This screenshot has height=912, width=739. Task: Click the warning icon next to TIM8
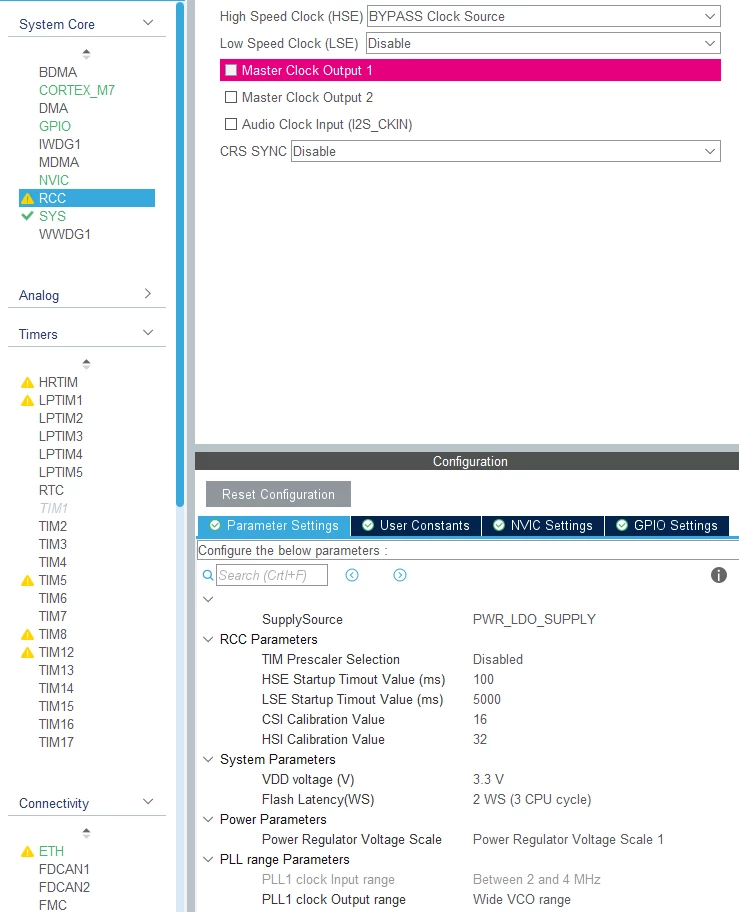coord(27,635)
